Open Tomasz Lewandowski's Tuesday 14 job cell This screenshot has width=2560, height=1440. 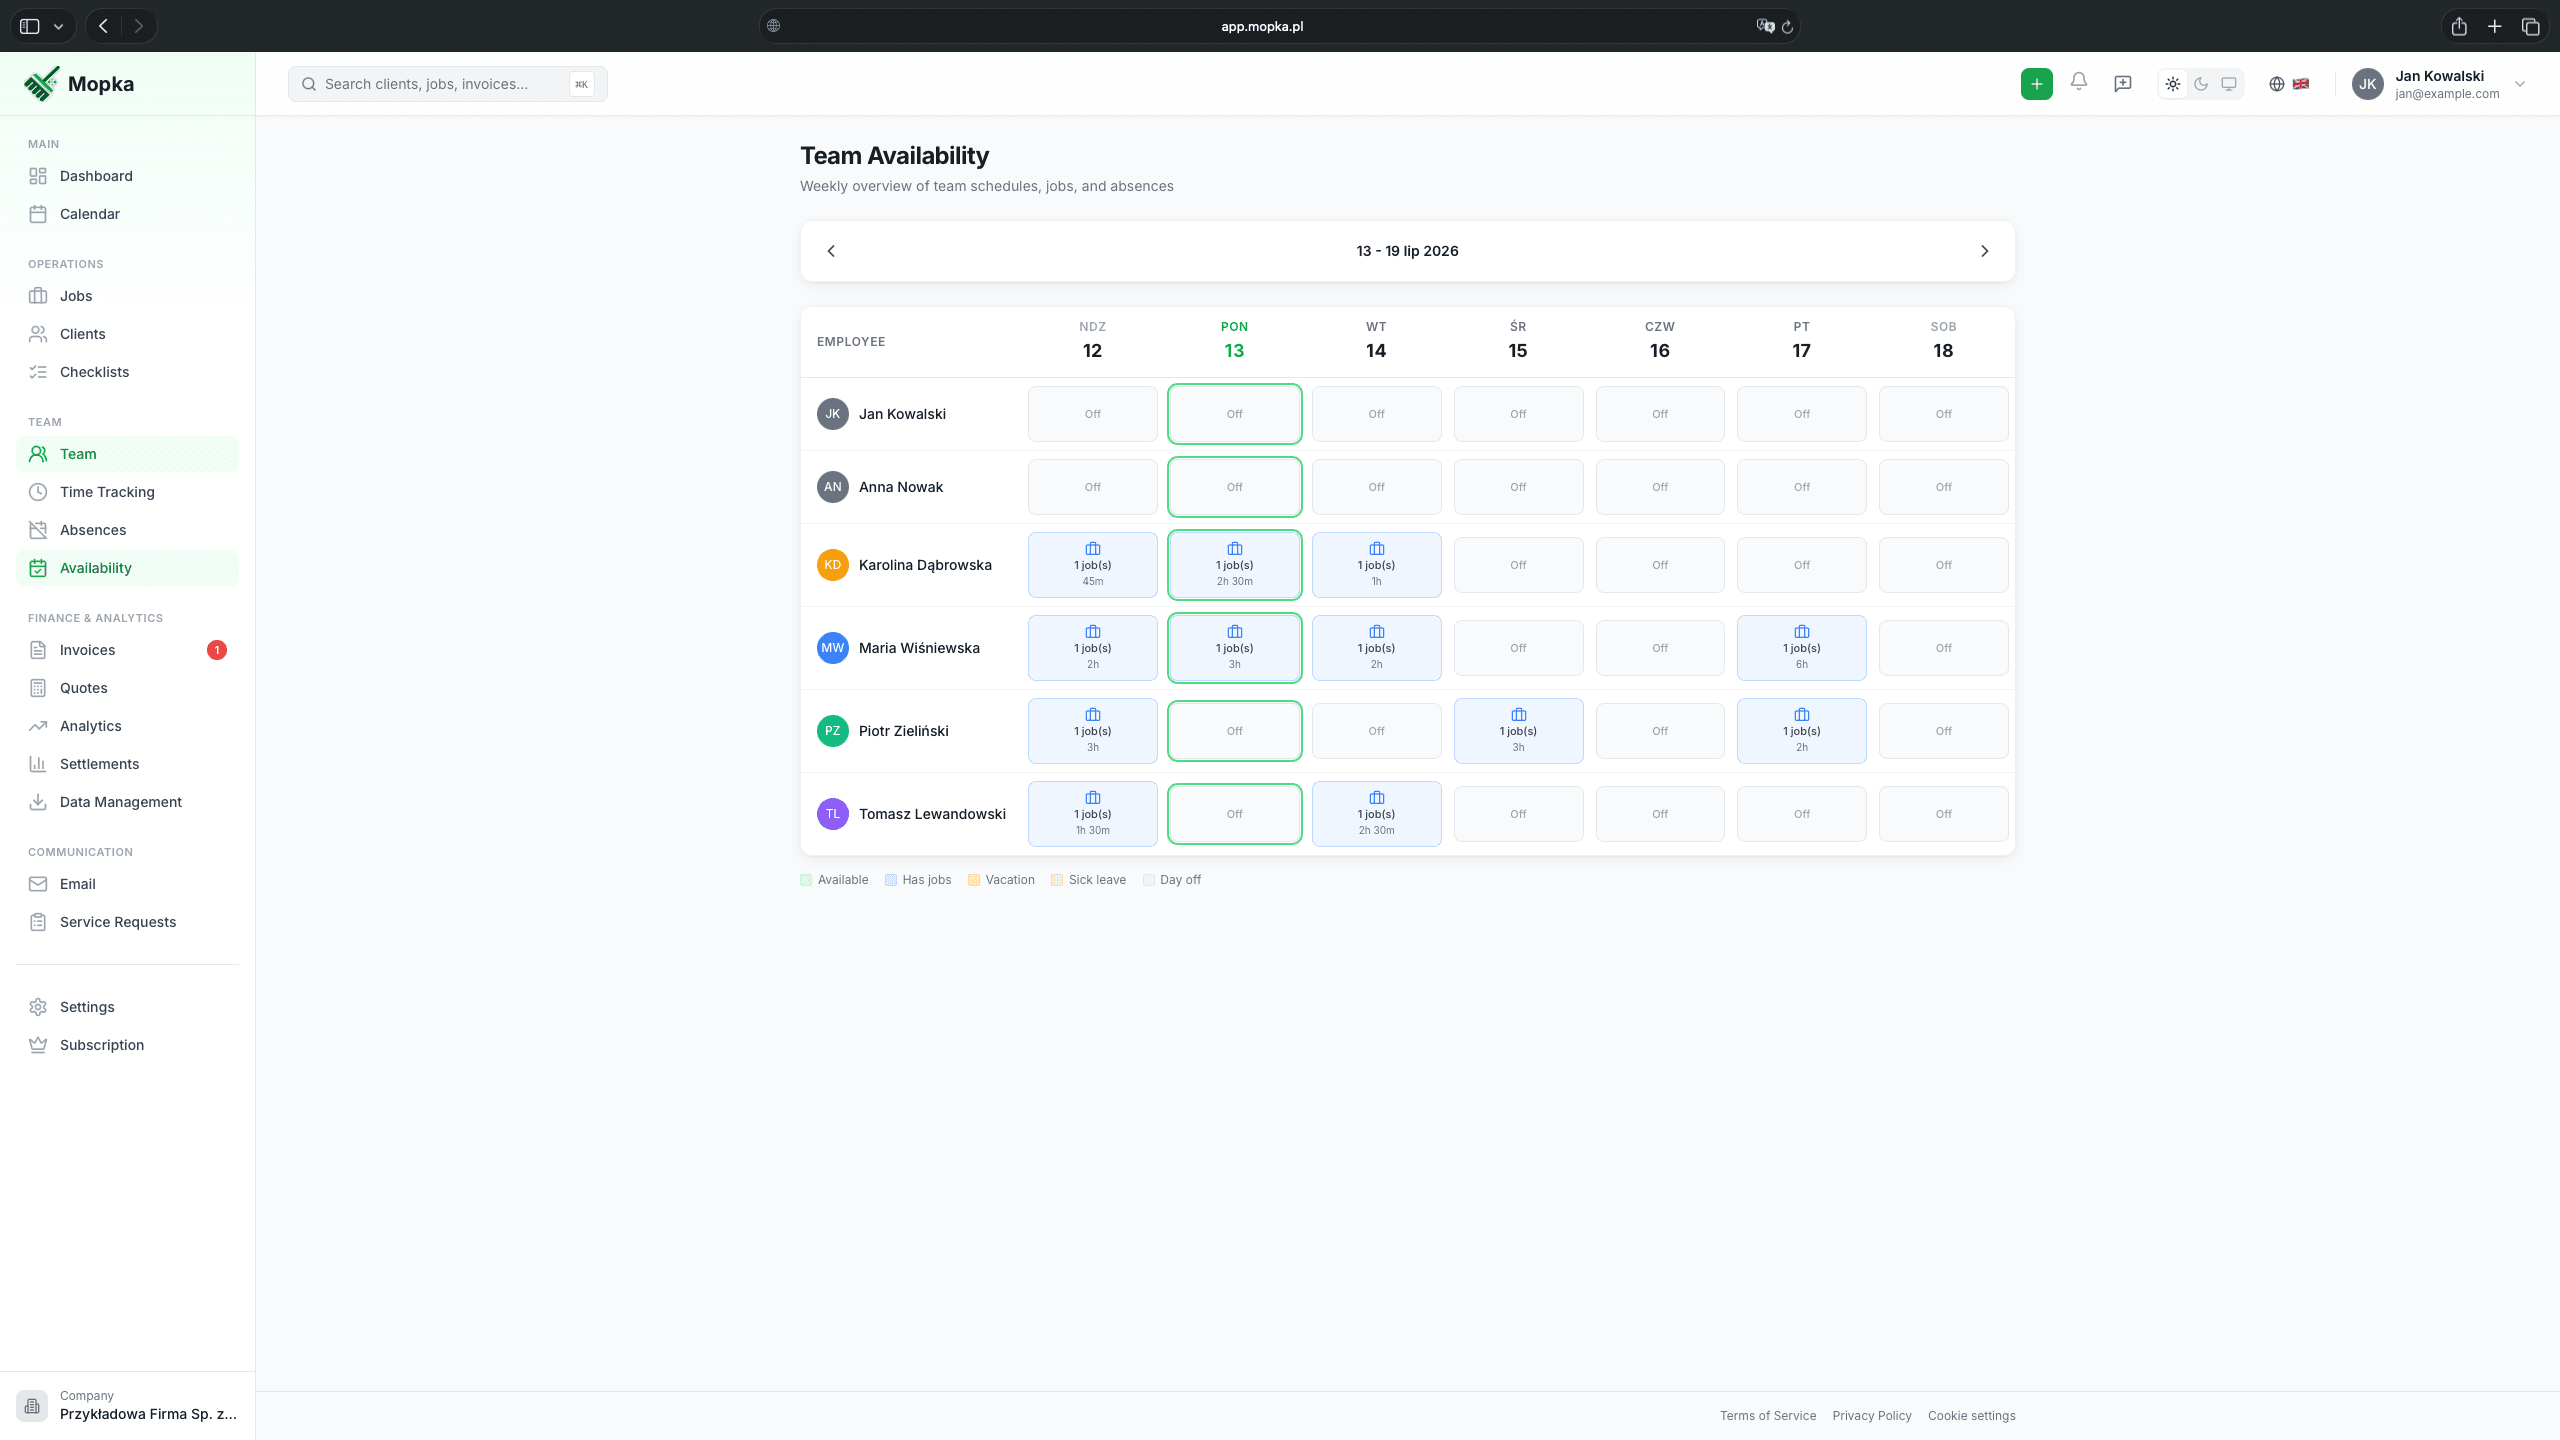point(1376,814)
